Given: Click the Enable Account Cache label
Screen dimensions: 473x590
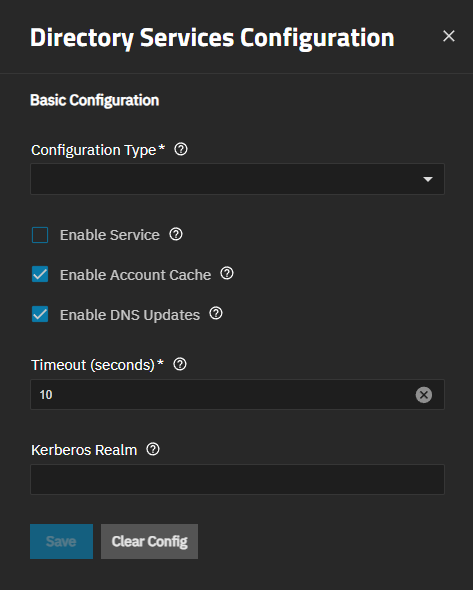Looking at the screenshot, I should point(135,275).
